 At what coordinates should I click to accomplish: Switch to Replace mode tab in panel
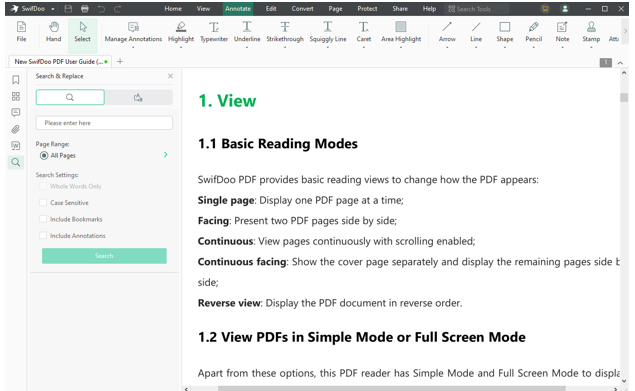coord(139,97)
